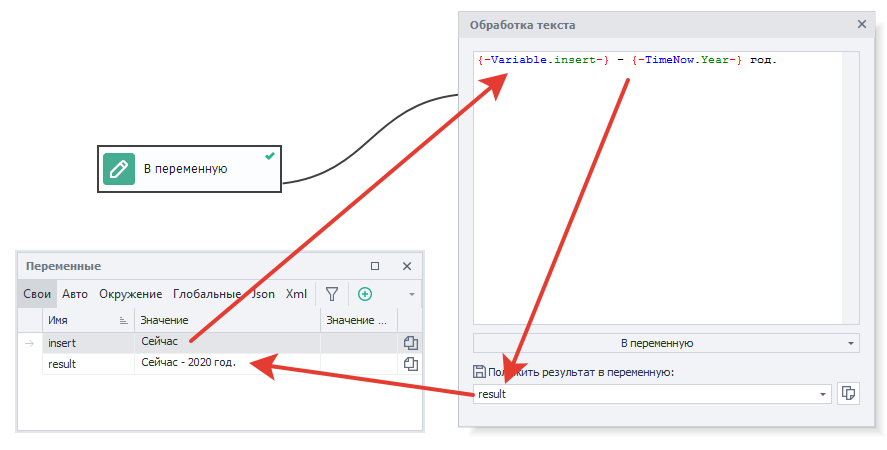The image size is (887, 450).
Task: Click the filter funnel icon in Переменные panel
Action: (332, 294)
